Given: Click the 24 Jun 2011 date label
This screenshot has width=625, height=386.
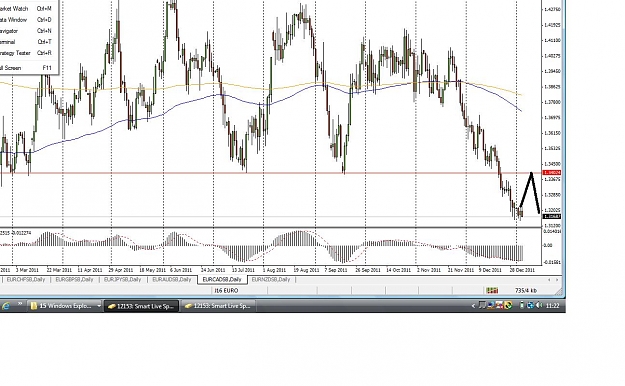Looking at the screenshot, I should click(213, 270).
